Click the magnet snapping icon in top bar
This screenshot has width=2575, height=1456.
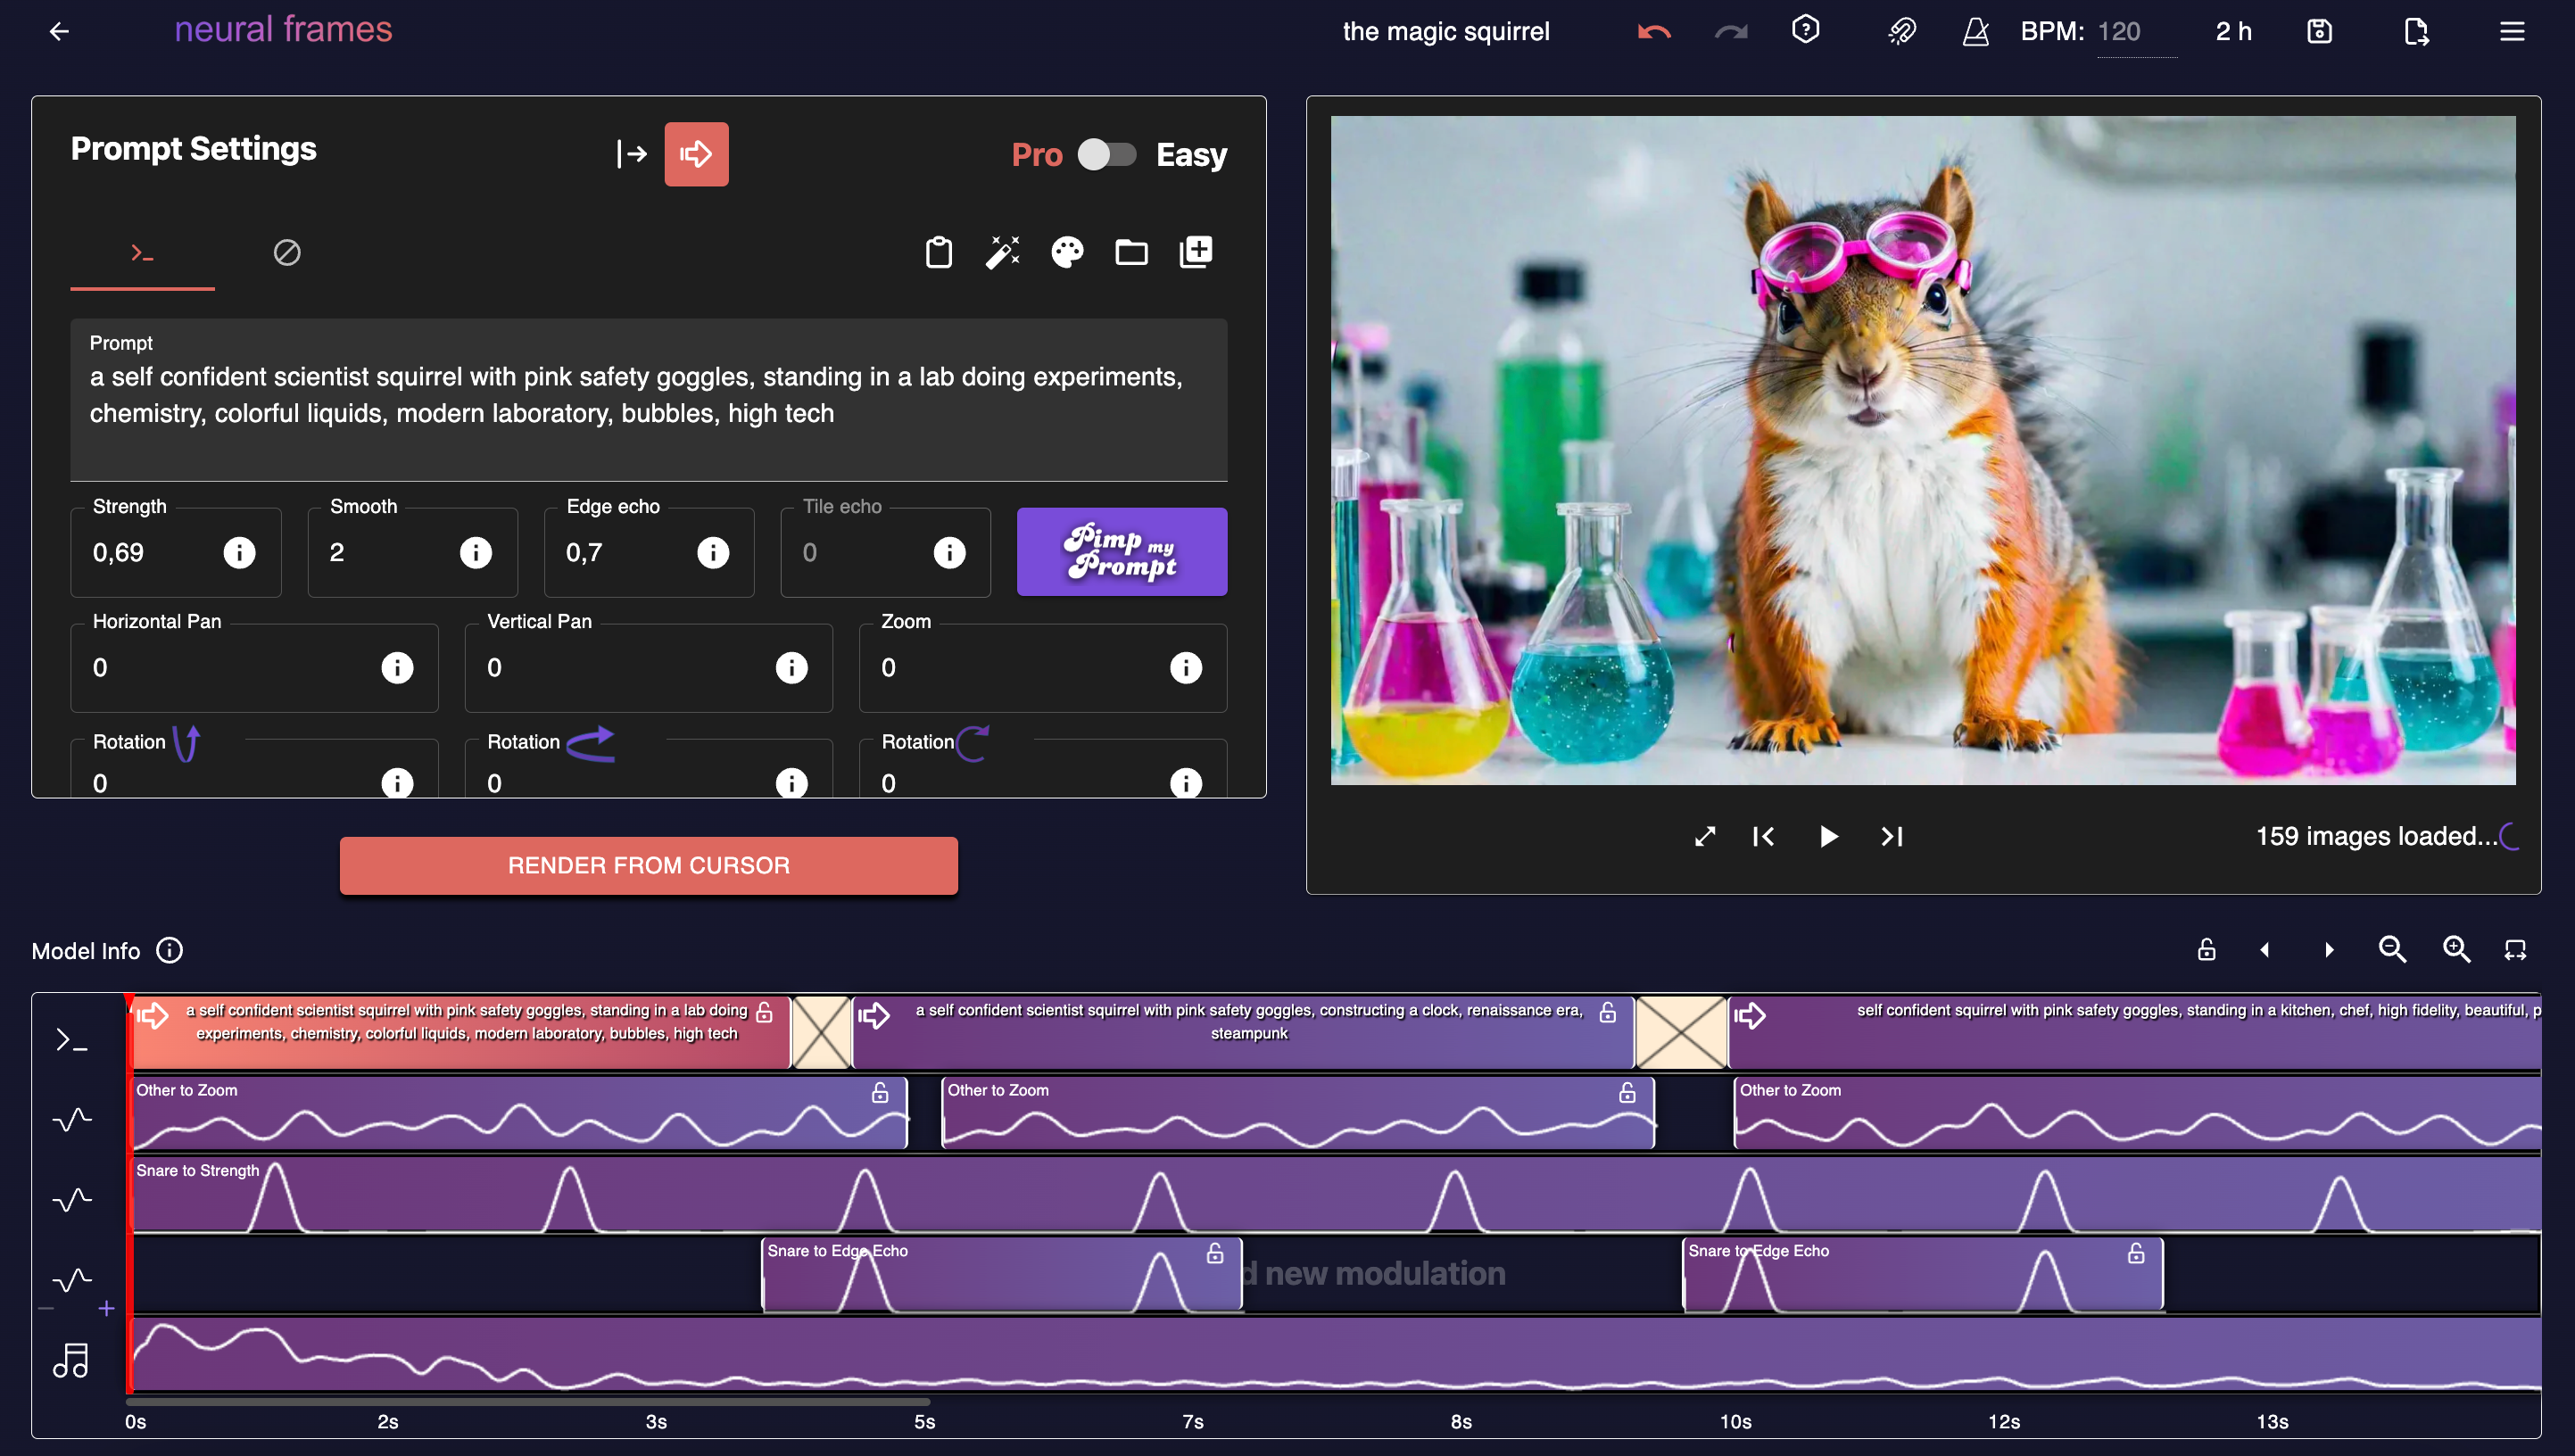tap(1903, 31)
